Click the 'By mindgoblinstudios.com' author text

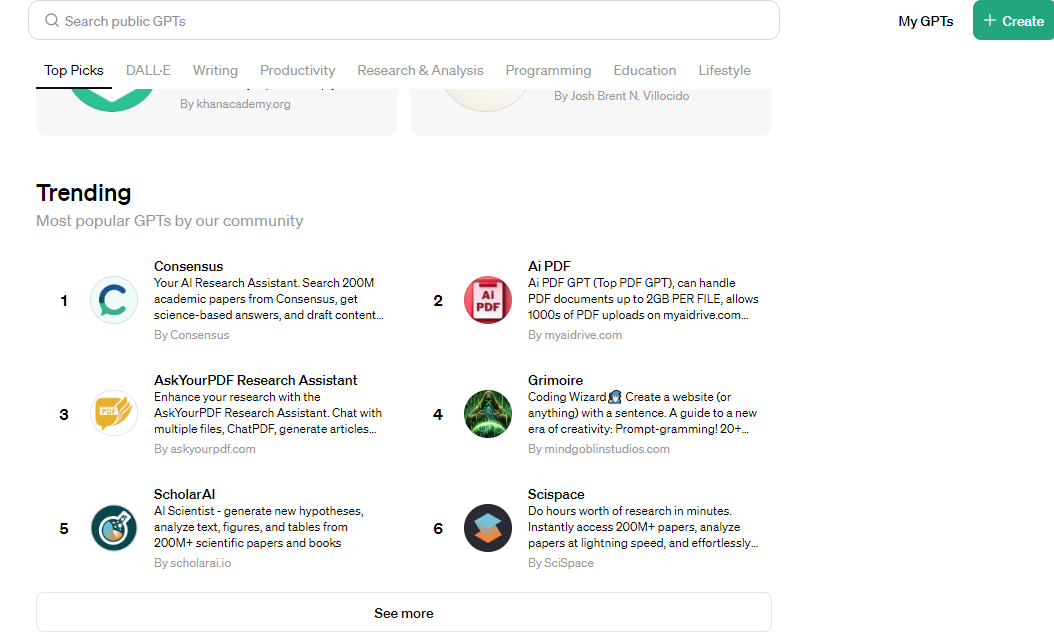point(598,449)
